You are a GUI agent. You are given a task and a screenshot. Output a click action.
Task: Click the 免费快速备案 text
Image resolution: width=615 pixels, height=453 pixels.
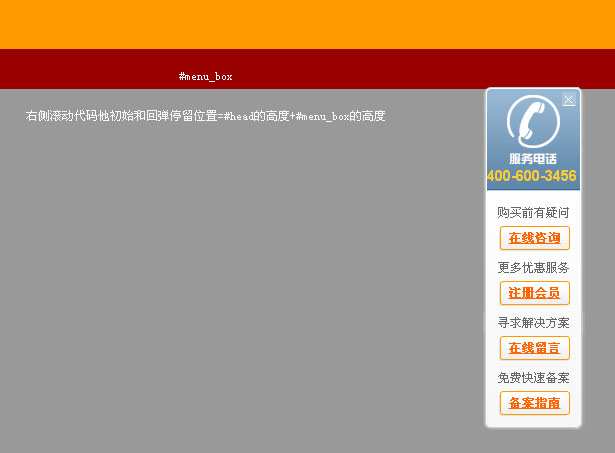coord(533,378)
